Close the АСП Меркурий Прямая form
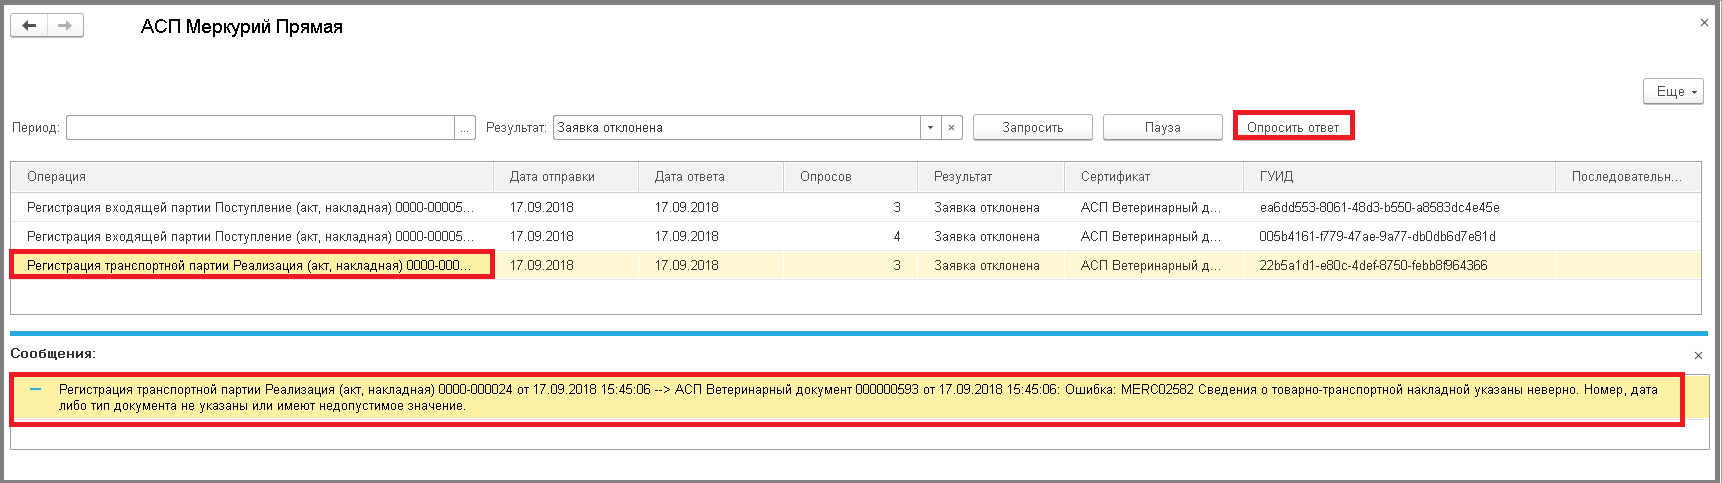Viewport: 1722px width, 483px height. pos(1704,22)
